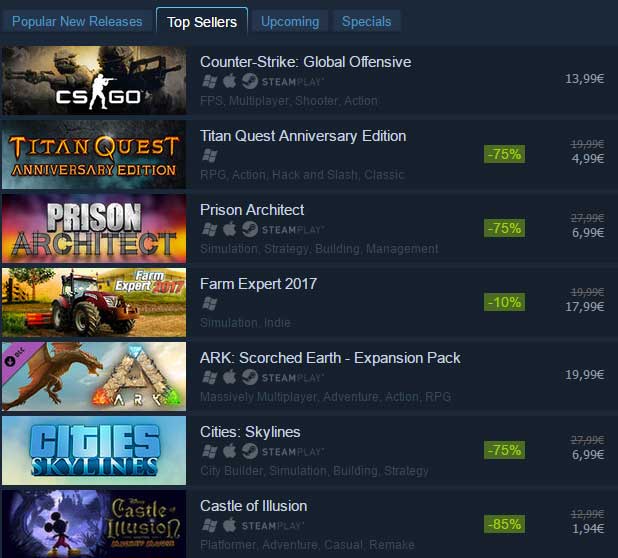Click Windows icon under Counter-Strike: Global Offensive
Image resolution: width=618 pixels, height=558 pixels.
tap(209, 82)
